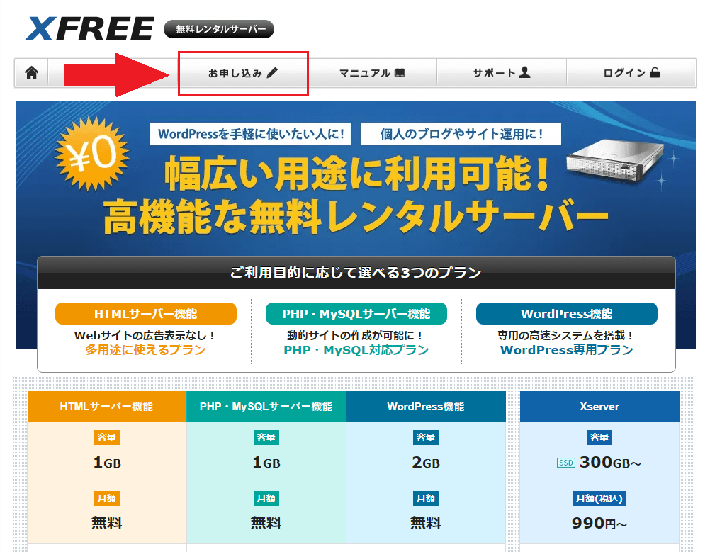Click the pencil icon beside お申し込み
710x552 pixels.
(x=272, y=72)
